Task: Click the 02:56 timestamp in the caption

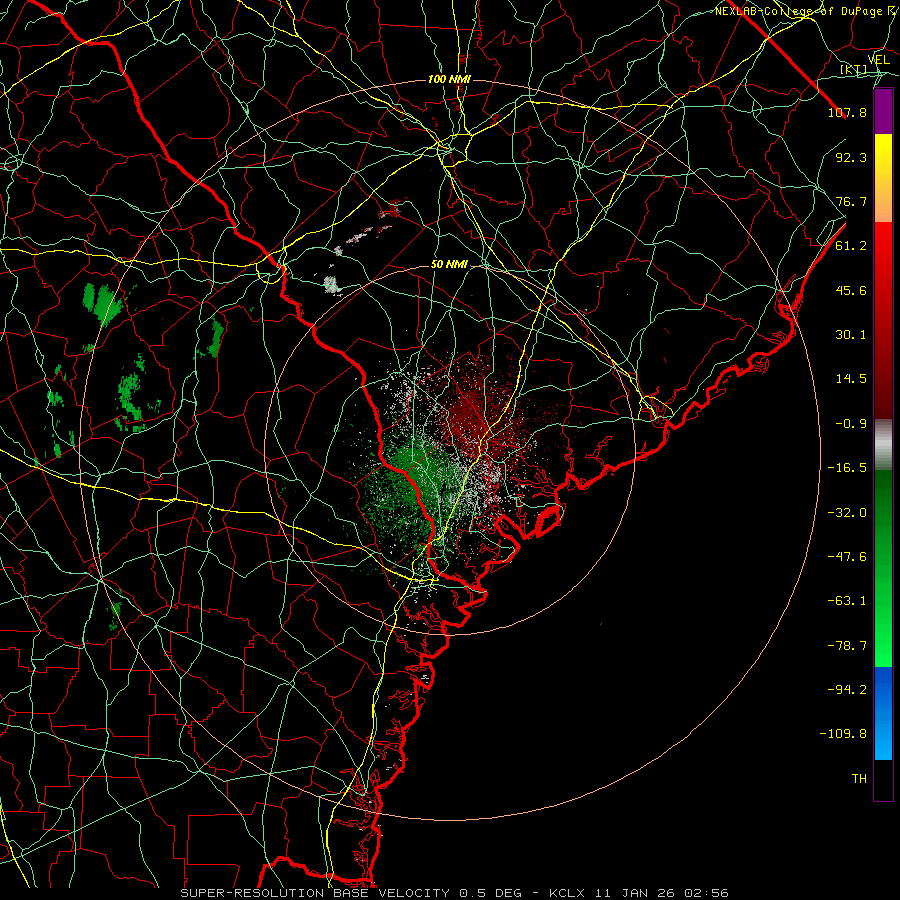Action: pyautogui.click(x=708, y=893)
